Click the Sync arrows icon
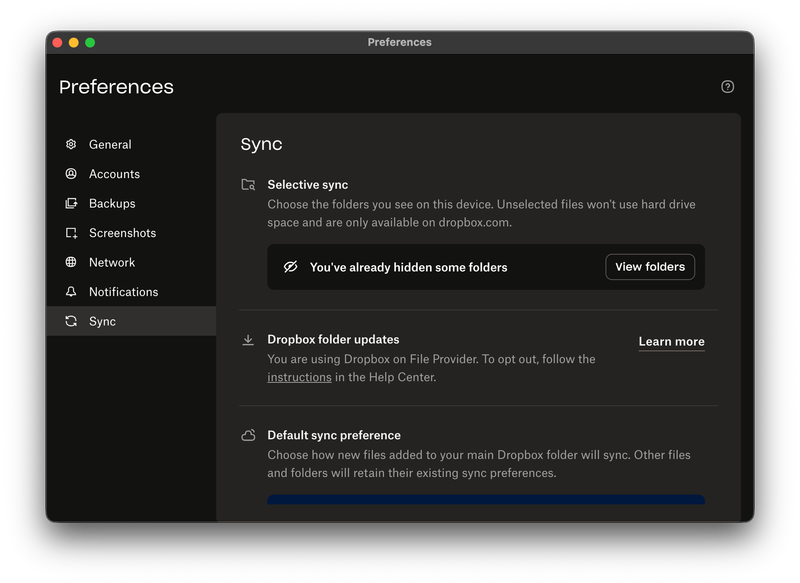The width and height of the screenshot is (800, 583). coord(71,322)
